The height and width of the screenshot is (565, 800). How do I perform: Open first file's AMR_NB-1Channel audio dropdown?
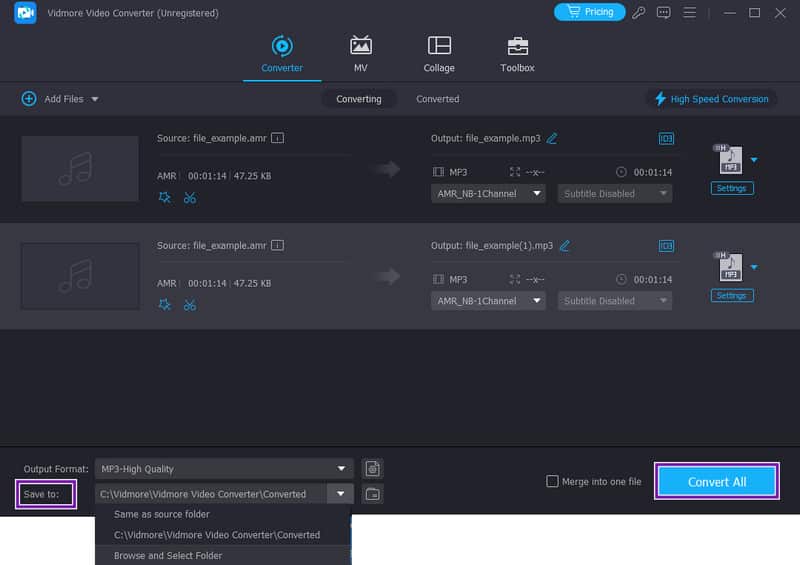[488, 194]
